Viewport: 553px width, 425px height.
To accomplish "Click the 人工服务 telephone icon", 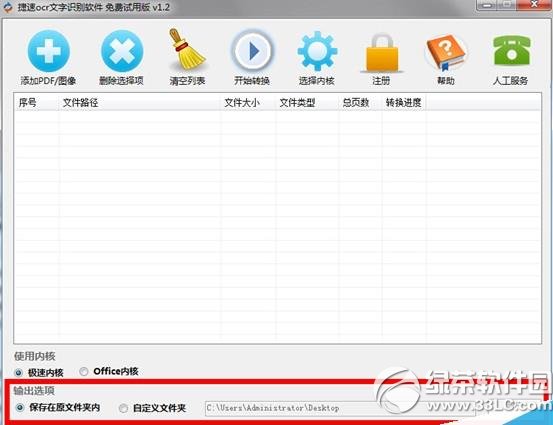I will coord(511,50).
